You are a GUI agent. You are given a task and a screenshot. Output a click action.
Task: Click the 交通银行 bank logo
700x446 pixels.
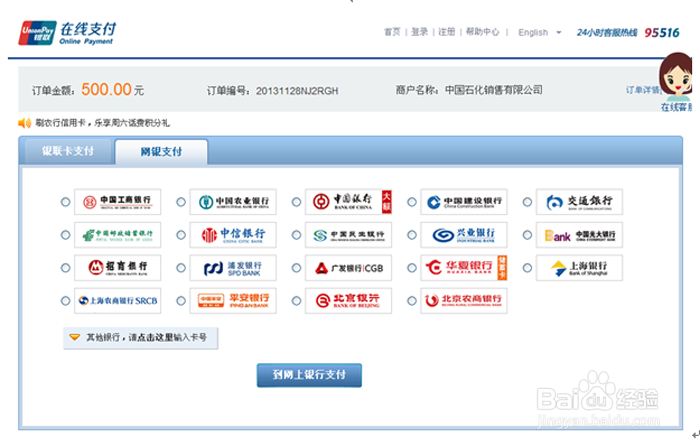(579, 202)
